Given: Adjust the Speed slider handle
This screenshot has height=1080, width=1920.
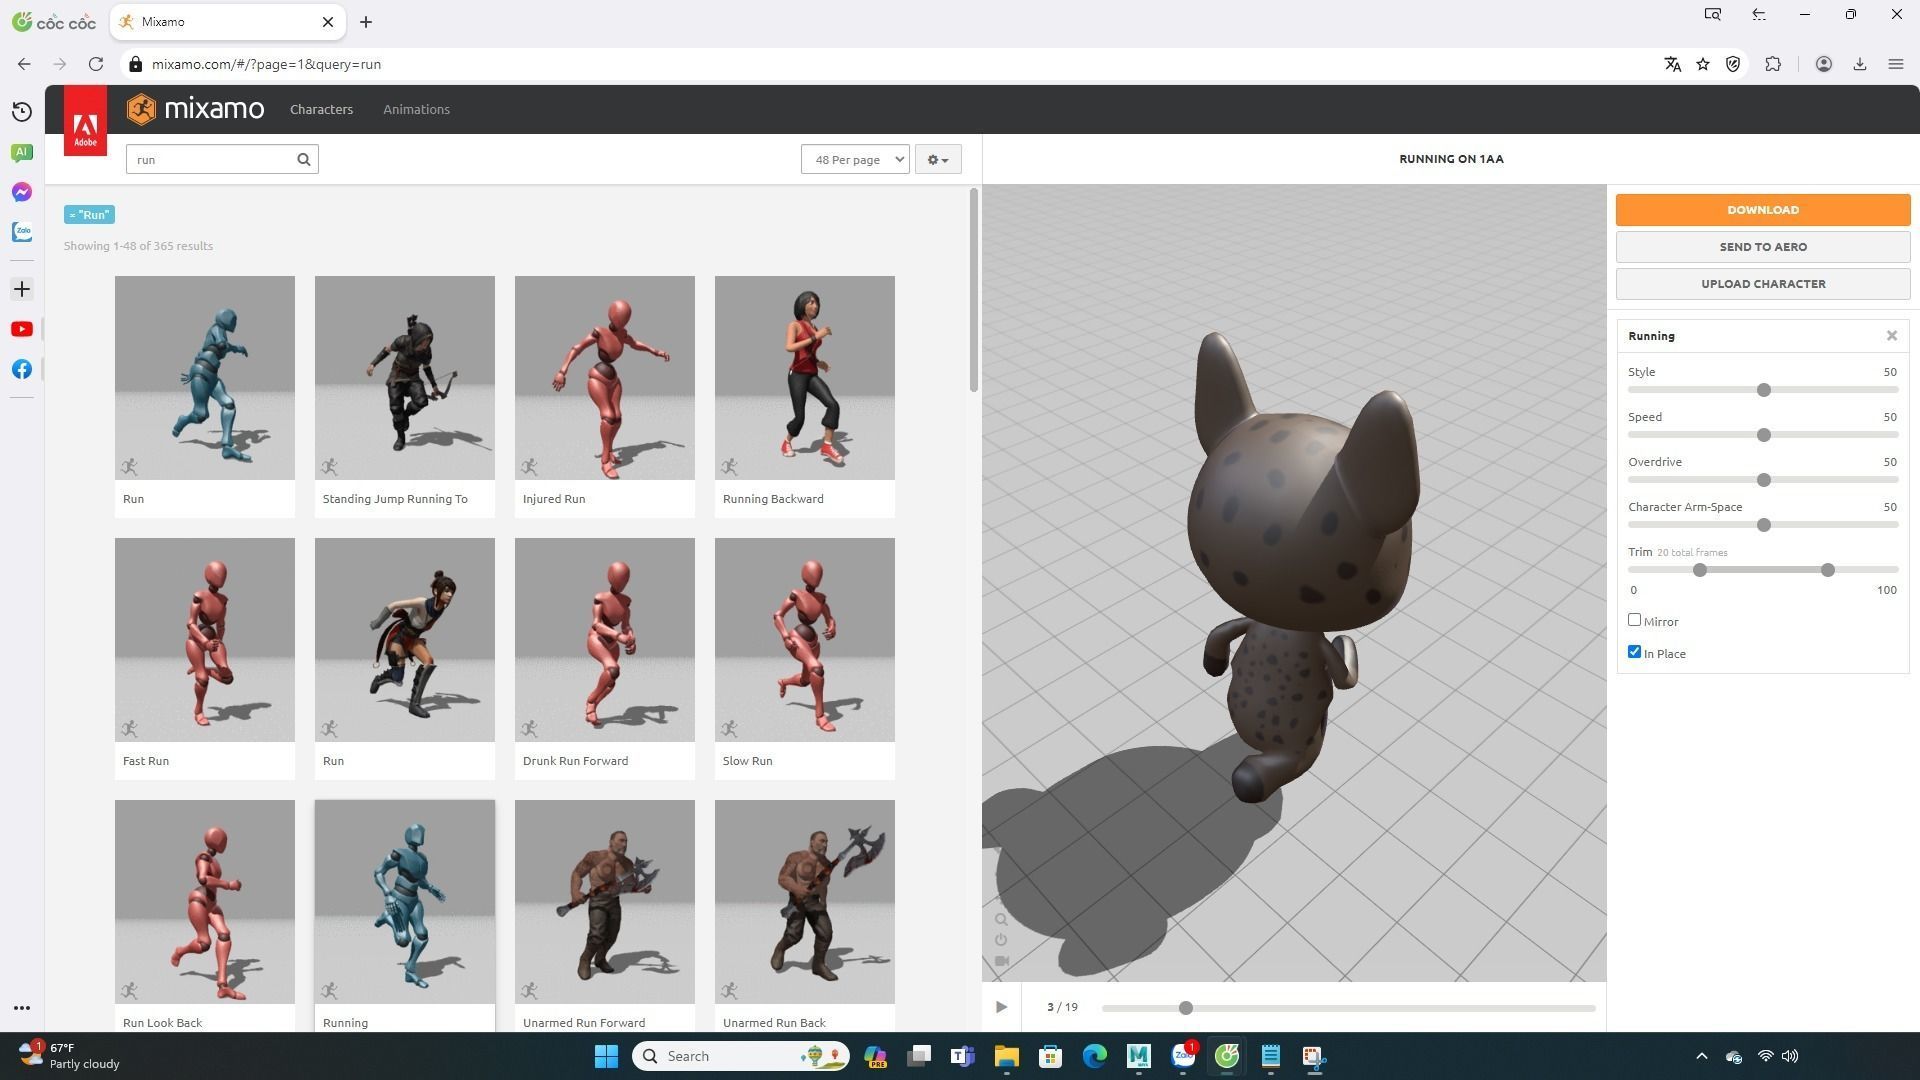Looking at the screenshot, I should [1764, 435].
